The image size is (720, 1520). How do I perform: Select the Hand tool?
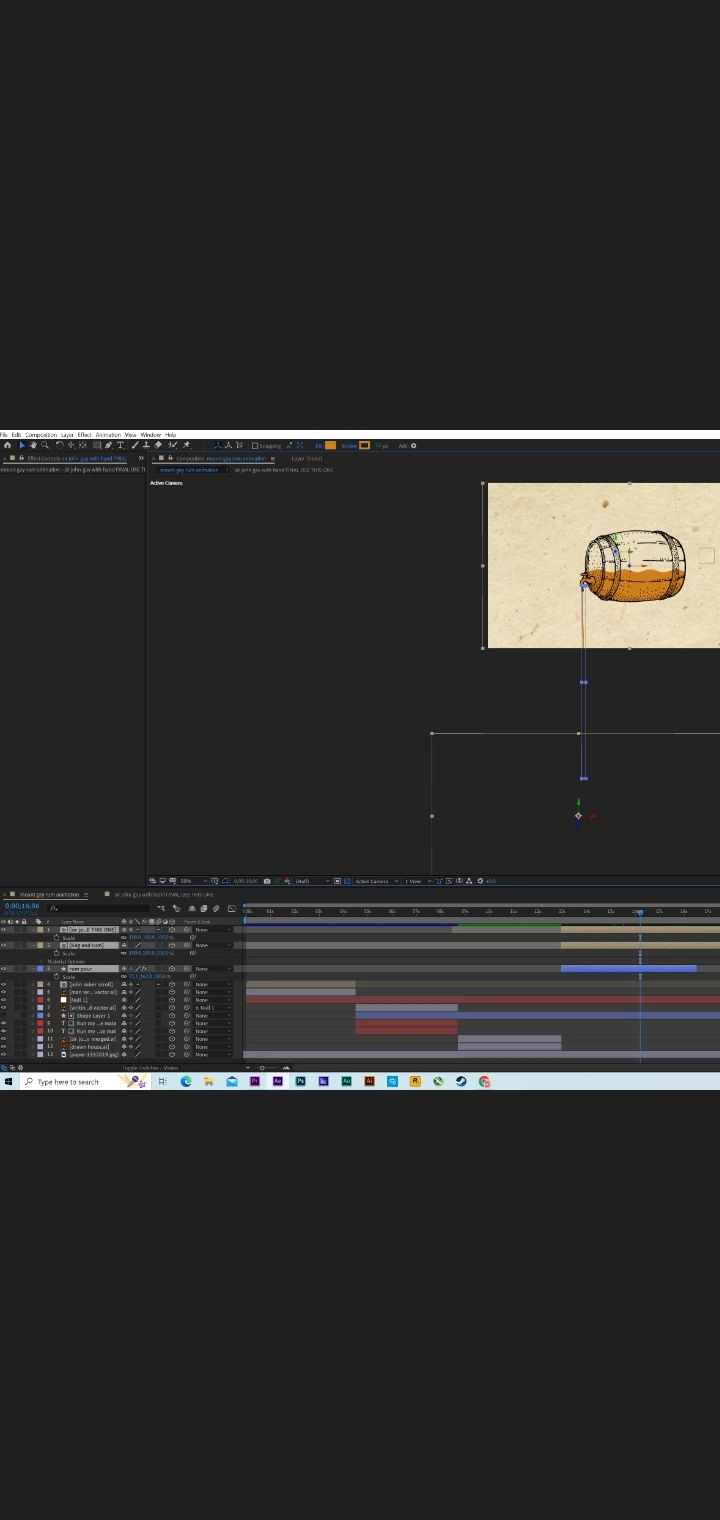point(33,445)
